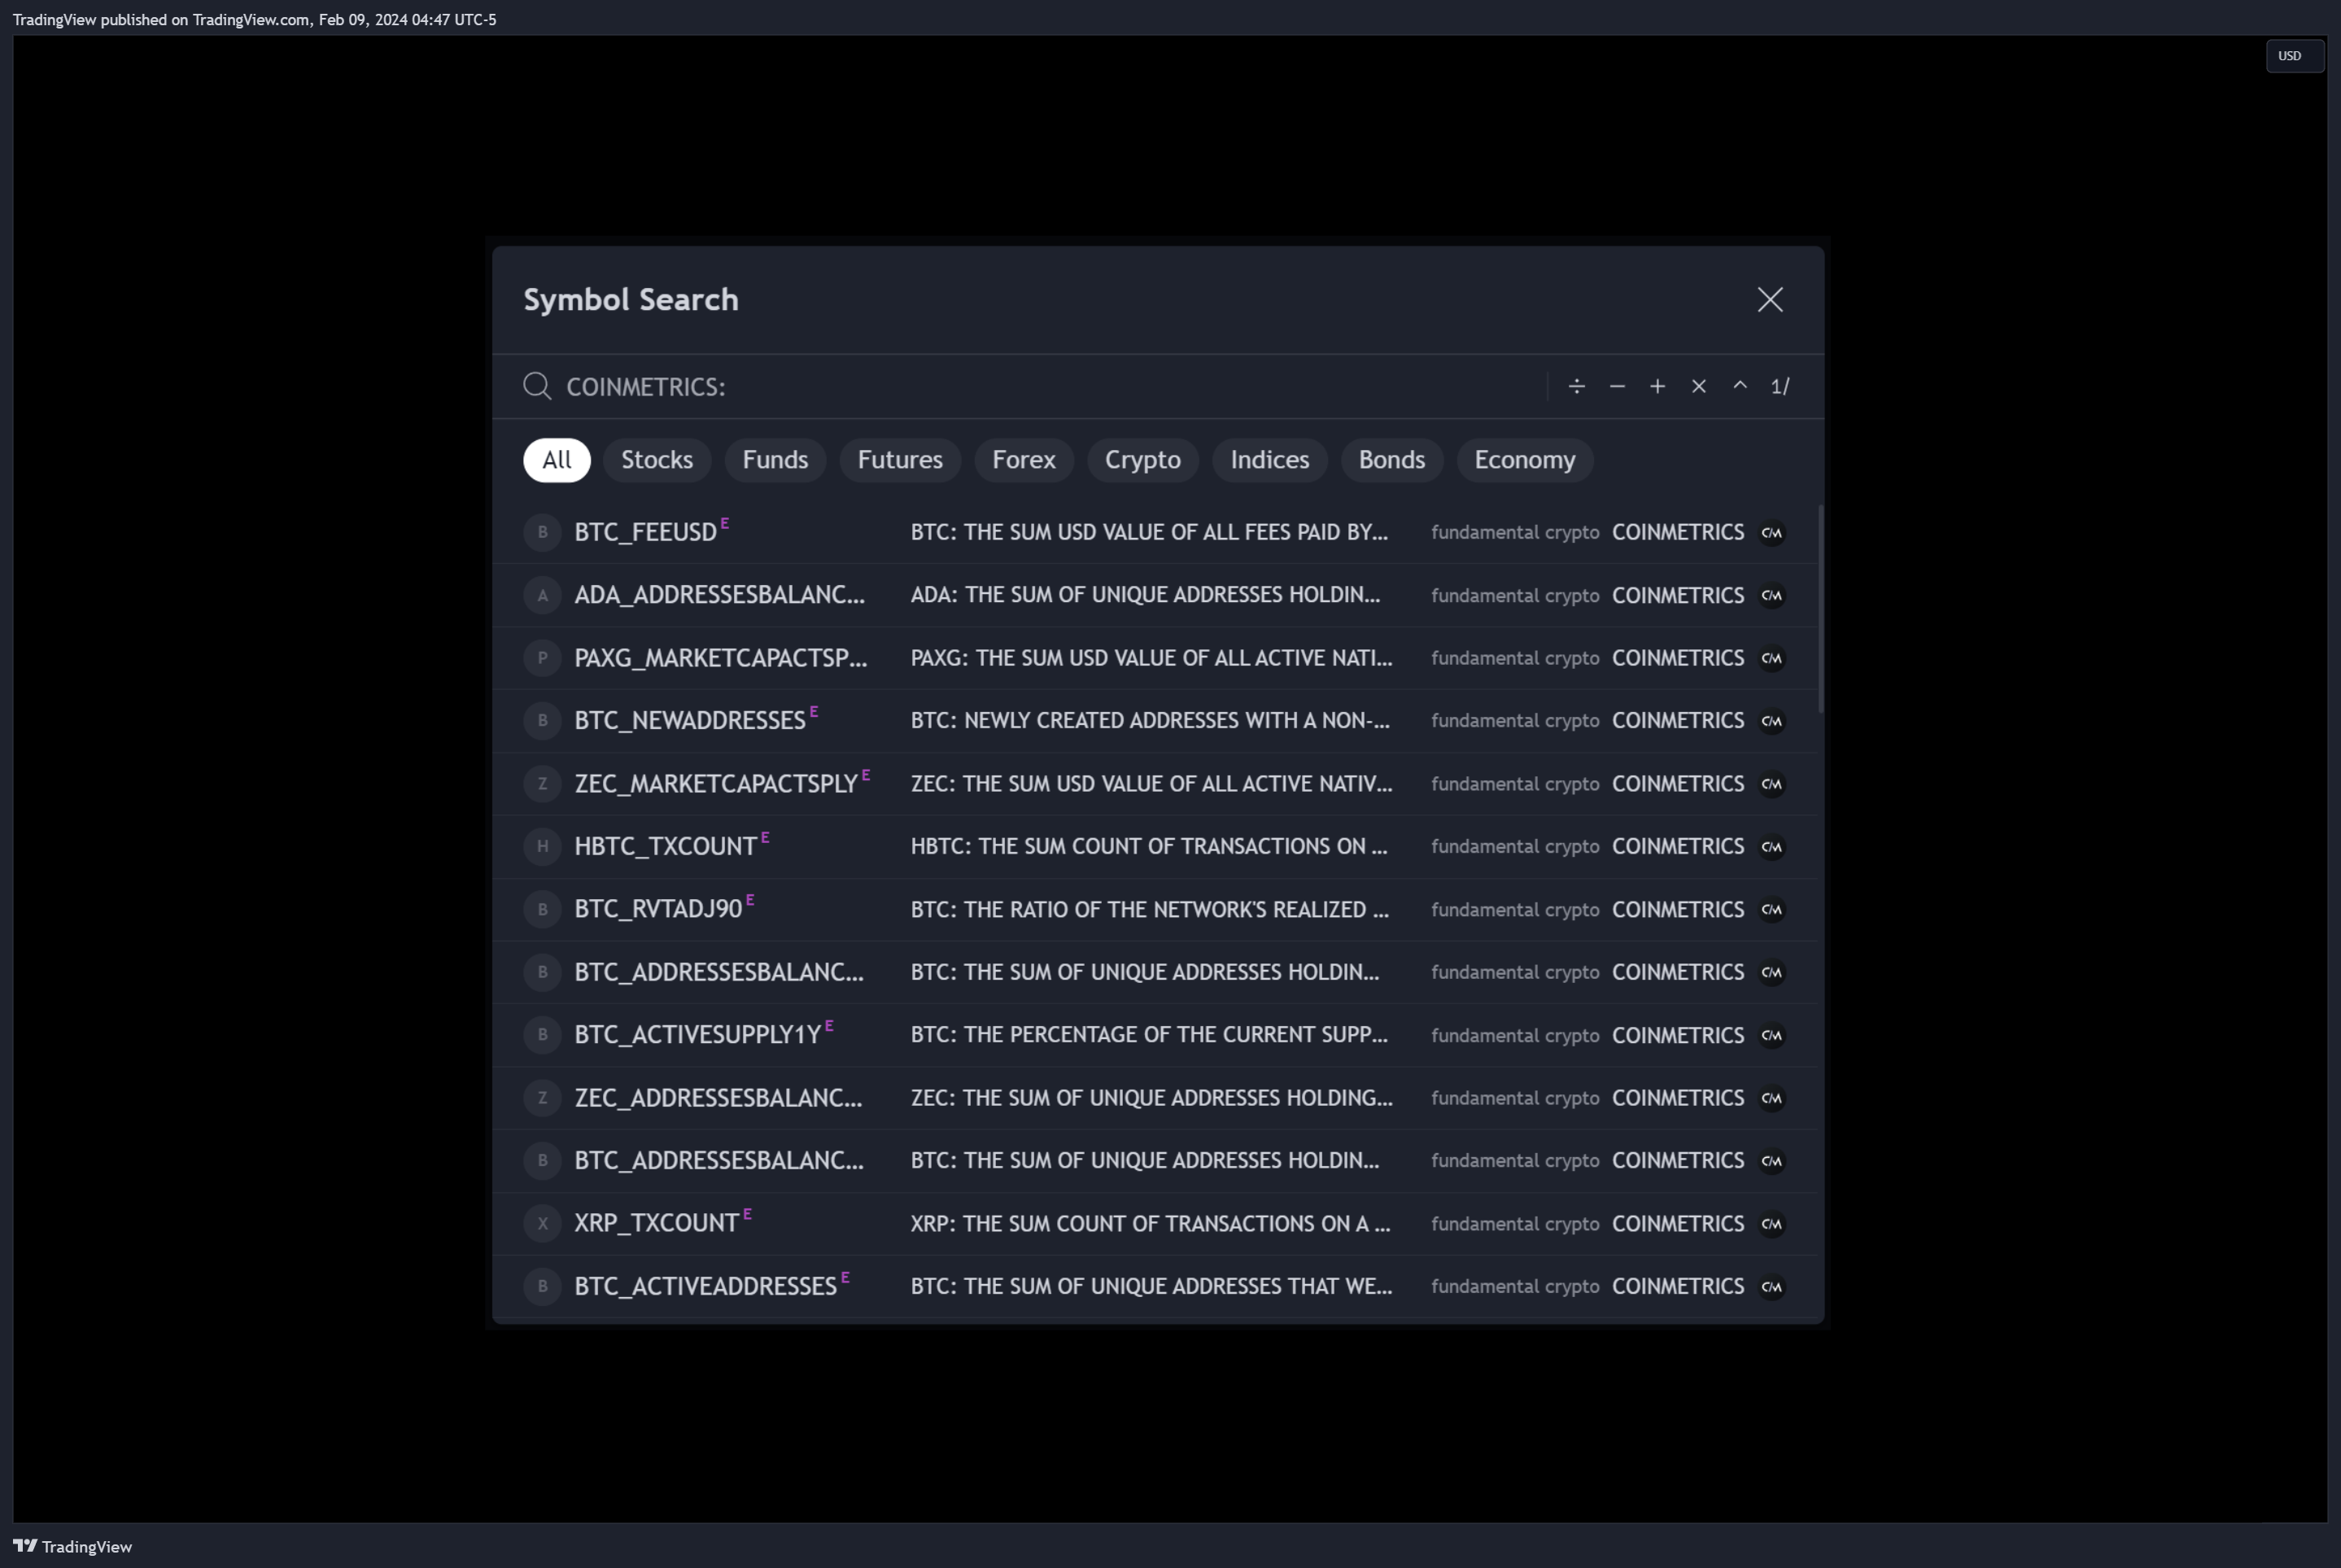Click the BTC fees paid description

pos(1149,532)
